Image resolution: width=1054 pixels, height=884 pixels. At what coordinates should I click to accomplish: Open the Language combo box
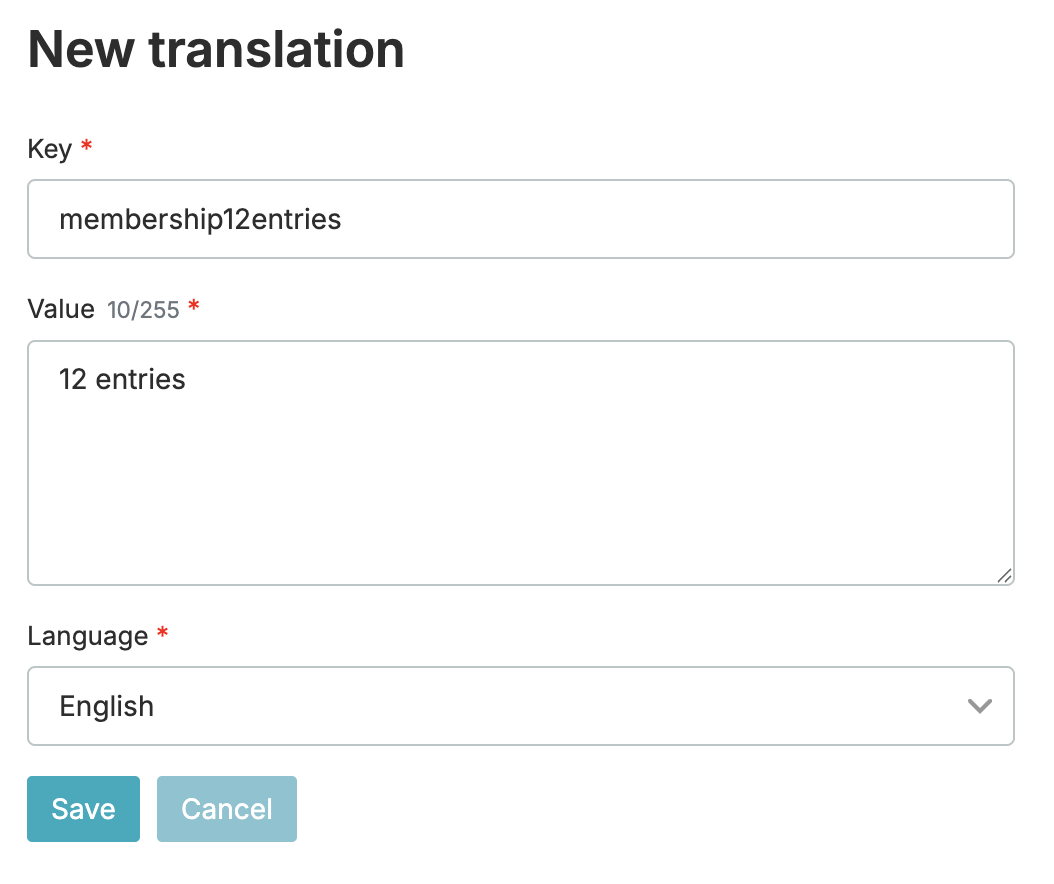point(520,706)
